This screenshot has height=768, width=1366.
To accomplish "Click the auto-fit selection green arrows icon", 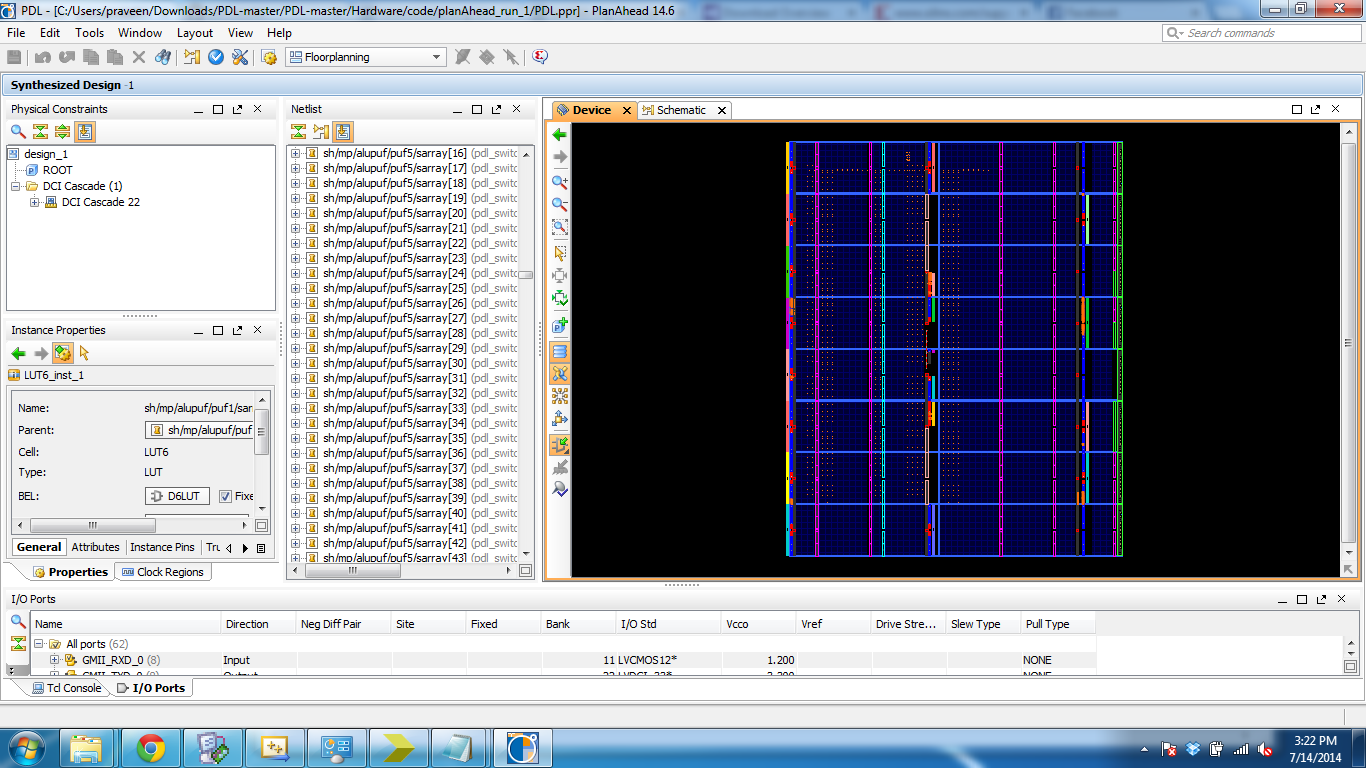I will 560,298.
